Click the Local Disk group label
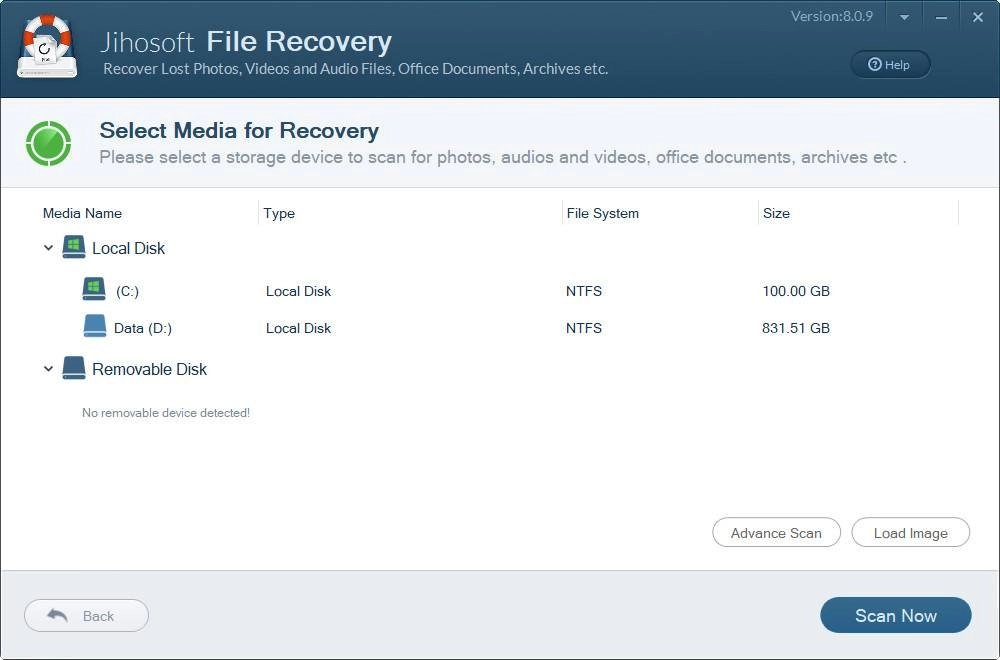Screen dimensions: 1000x660 (x=128, y=248)
